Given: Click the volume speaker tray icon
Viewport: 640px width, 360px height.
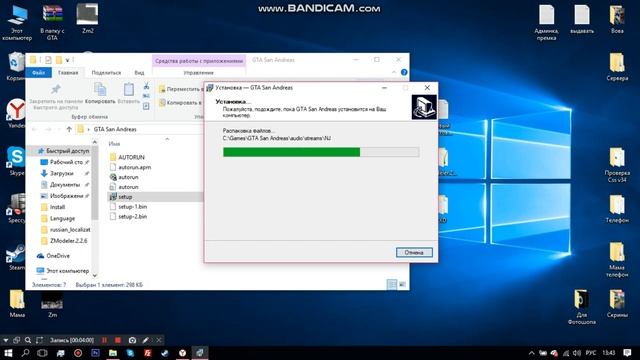Looking at the screenshot, I should pos(577,353).
